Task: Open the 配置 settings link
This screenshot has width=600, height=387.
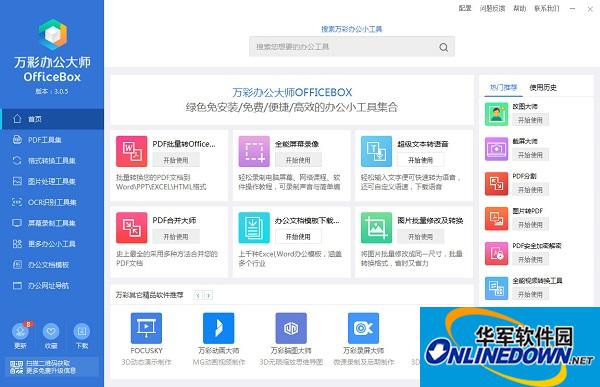Action: point(465,8)
